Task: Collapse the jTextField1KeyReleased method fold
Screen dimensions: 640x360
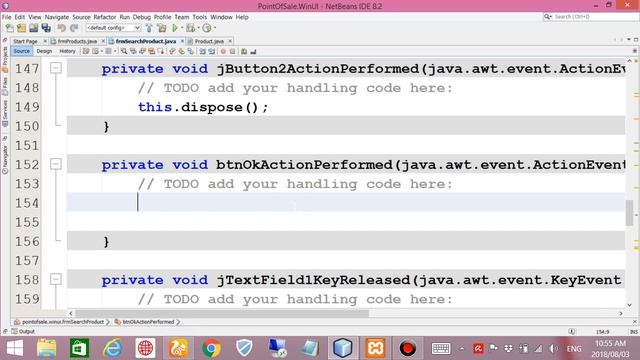Action: click(x=56, y=279)
